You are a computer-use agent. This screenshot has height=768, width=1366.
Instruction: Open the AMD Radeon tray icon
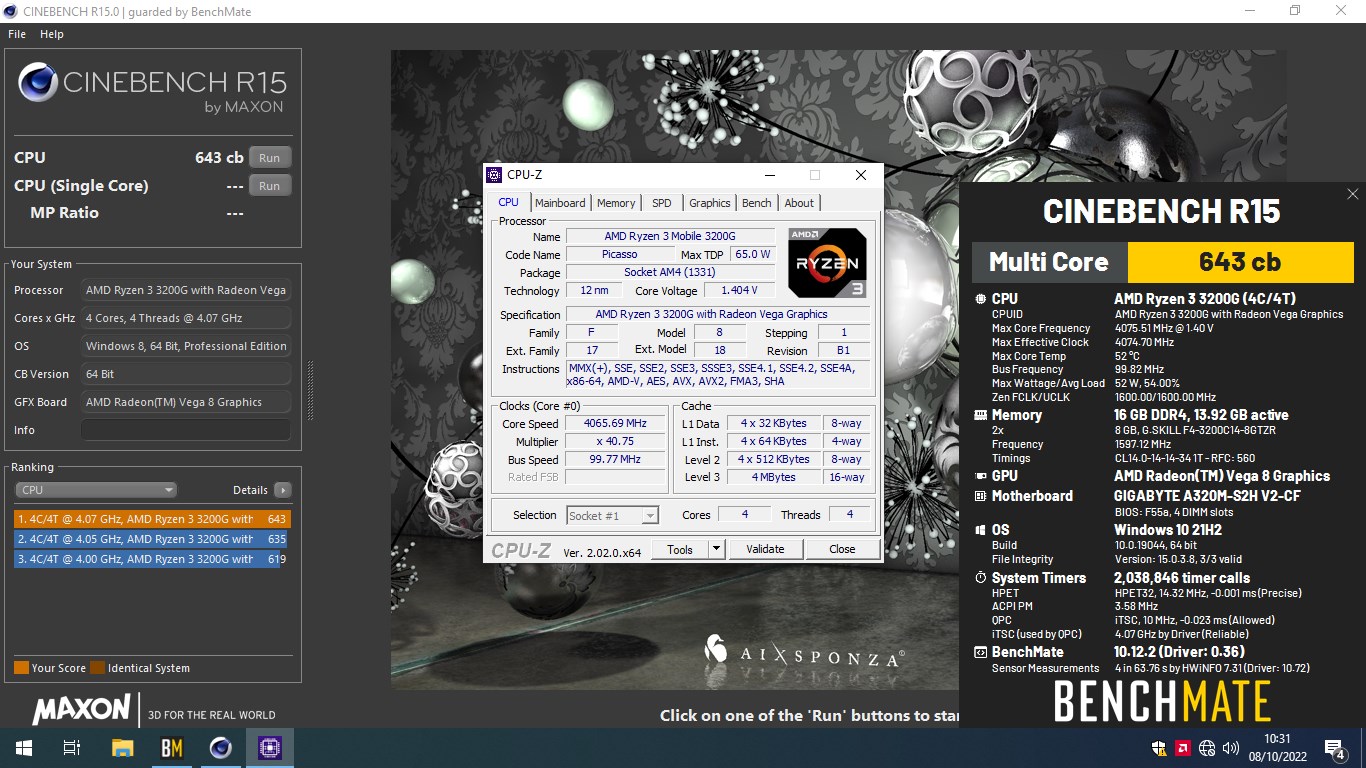[x=1183, y=748]
